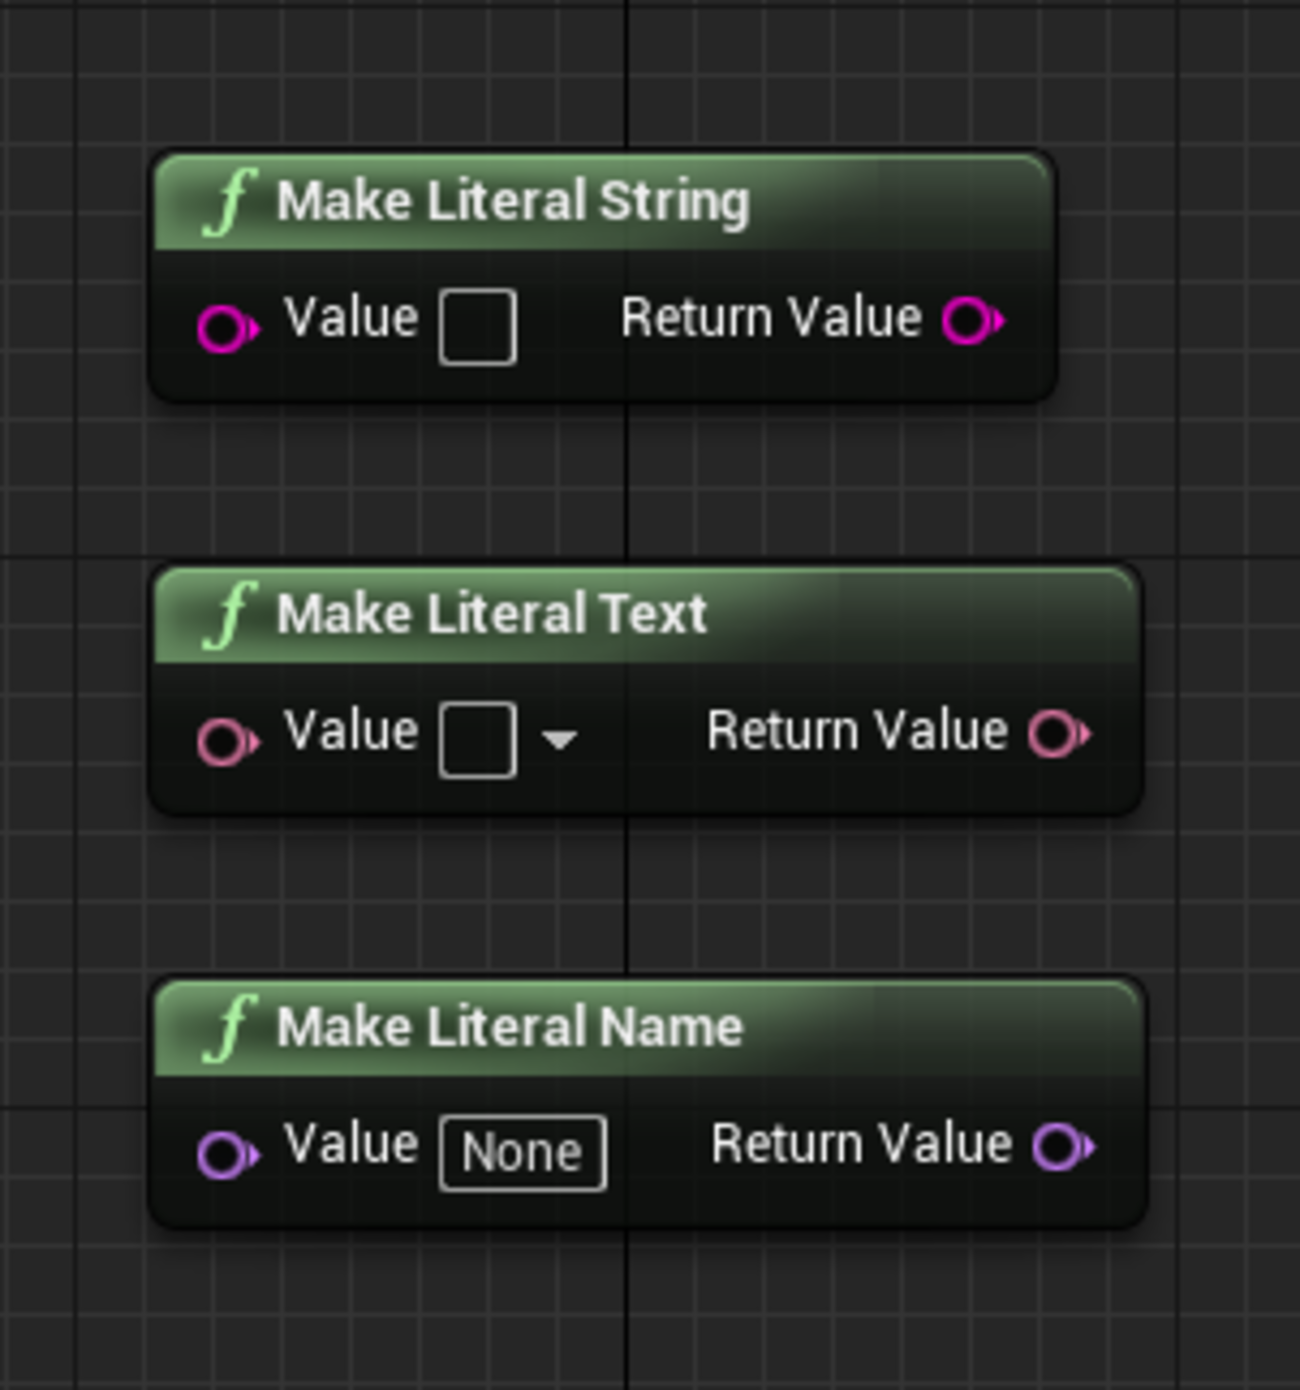
Task: Click the Return Value label on String node
Action: pyautogui.click(x=771, y=319)
